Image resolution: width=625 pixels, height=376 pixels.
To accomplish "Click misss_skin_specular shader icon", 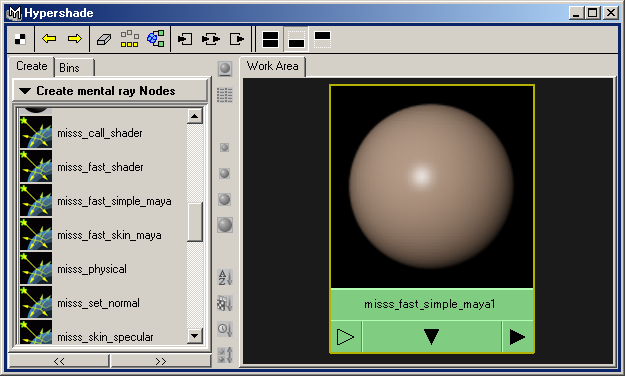I will [36, 332].
